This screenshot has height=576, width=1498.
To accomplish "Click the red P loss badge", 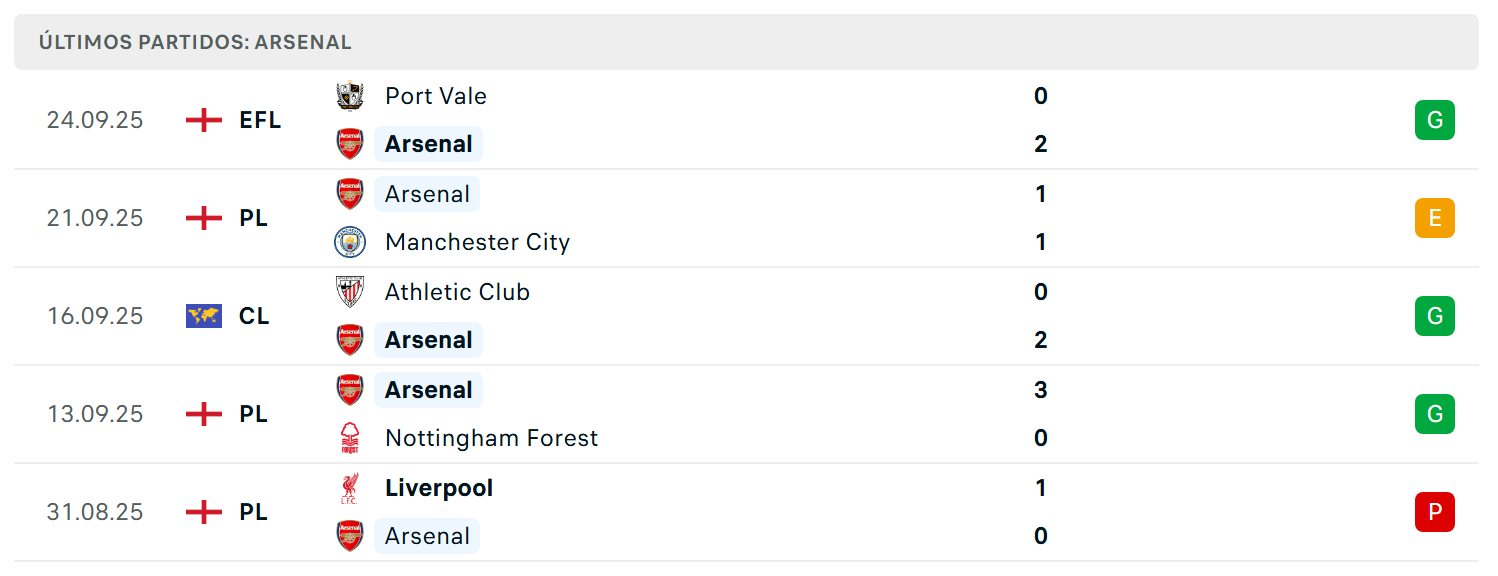I will tap(1435, 512).
